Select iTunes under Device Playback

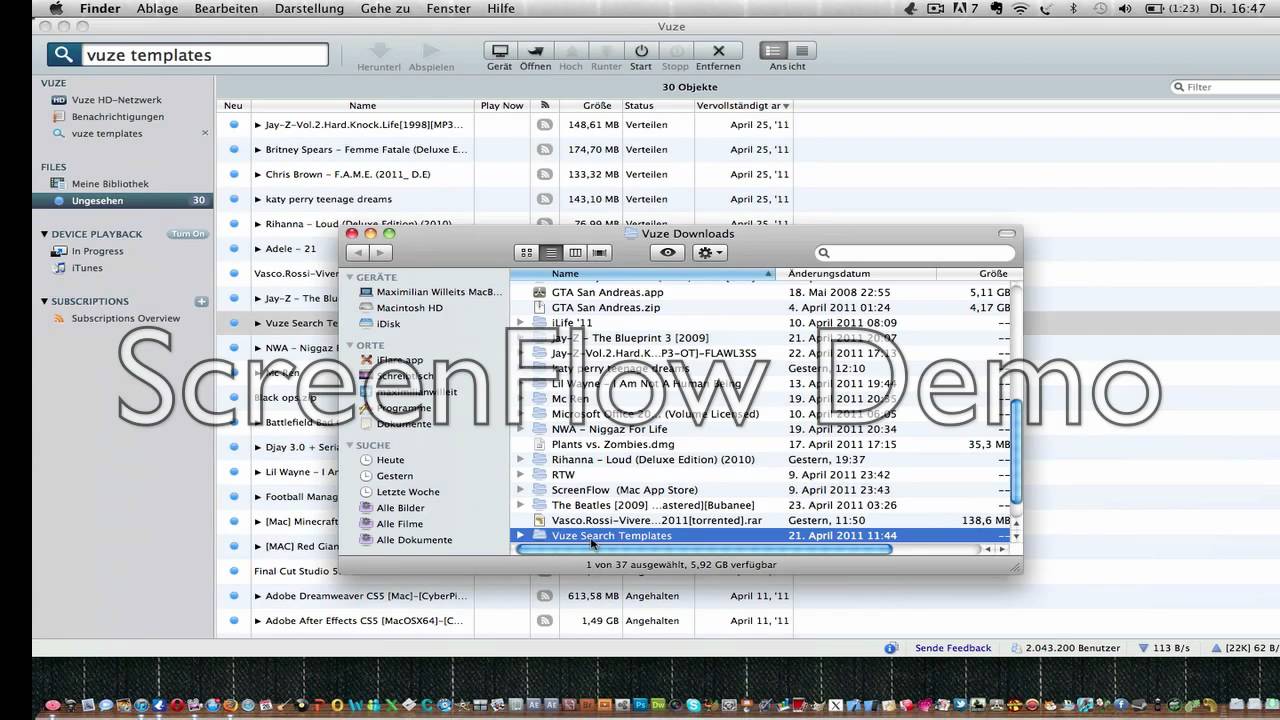[x=87, y=268]
